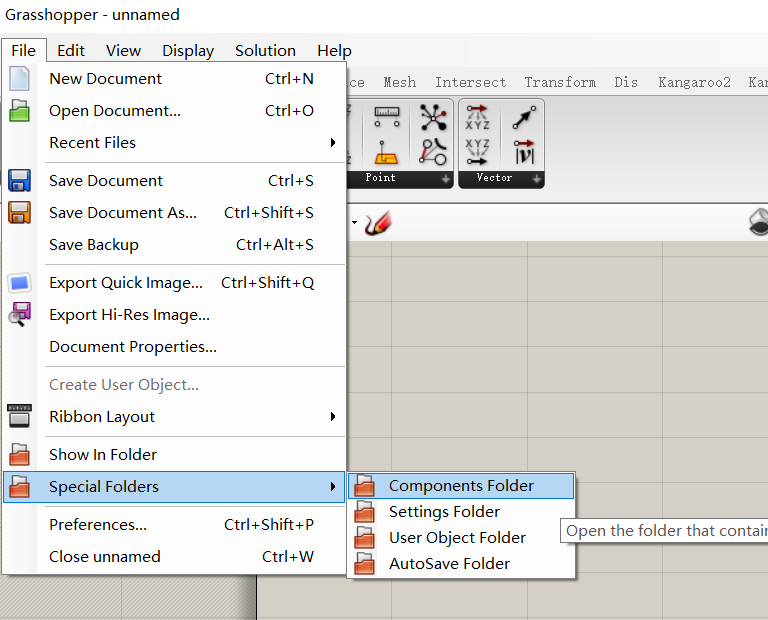Choose Preferences... from the File menu
The image size is (768, 620).
click(174, 525)
